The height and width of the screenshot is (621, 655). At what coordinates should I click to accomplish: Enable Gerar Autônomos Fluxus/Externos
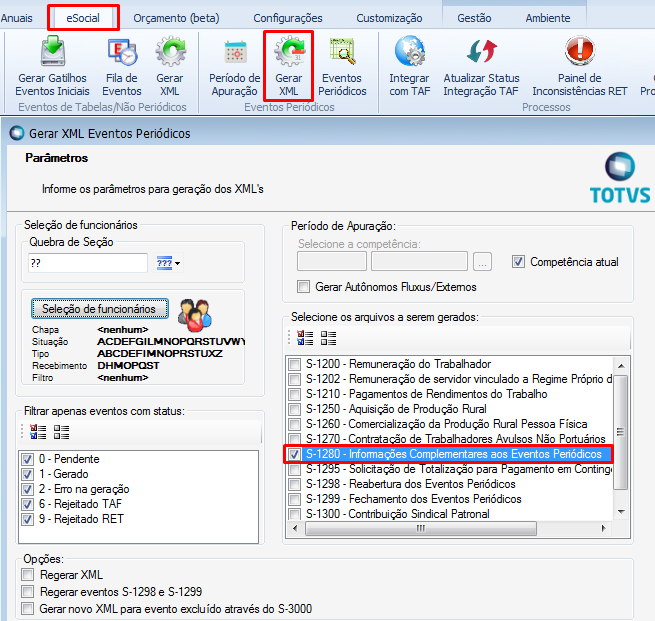(303, 287)
